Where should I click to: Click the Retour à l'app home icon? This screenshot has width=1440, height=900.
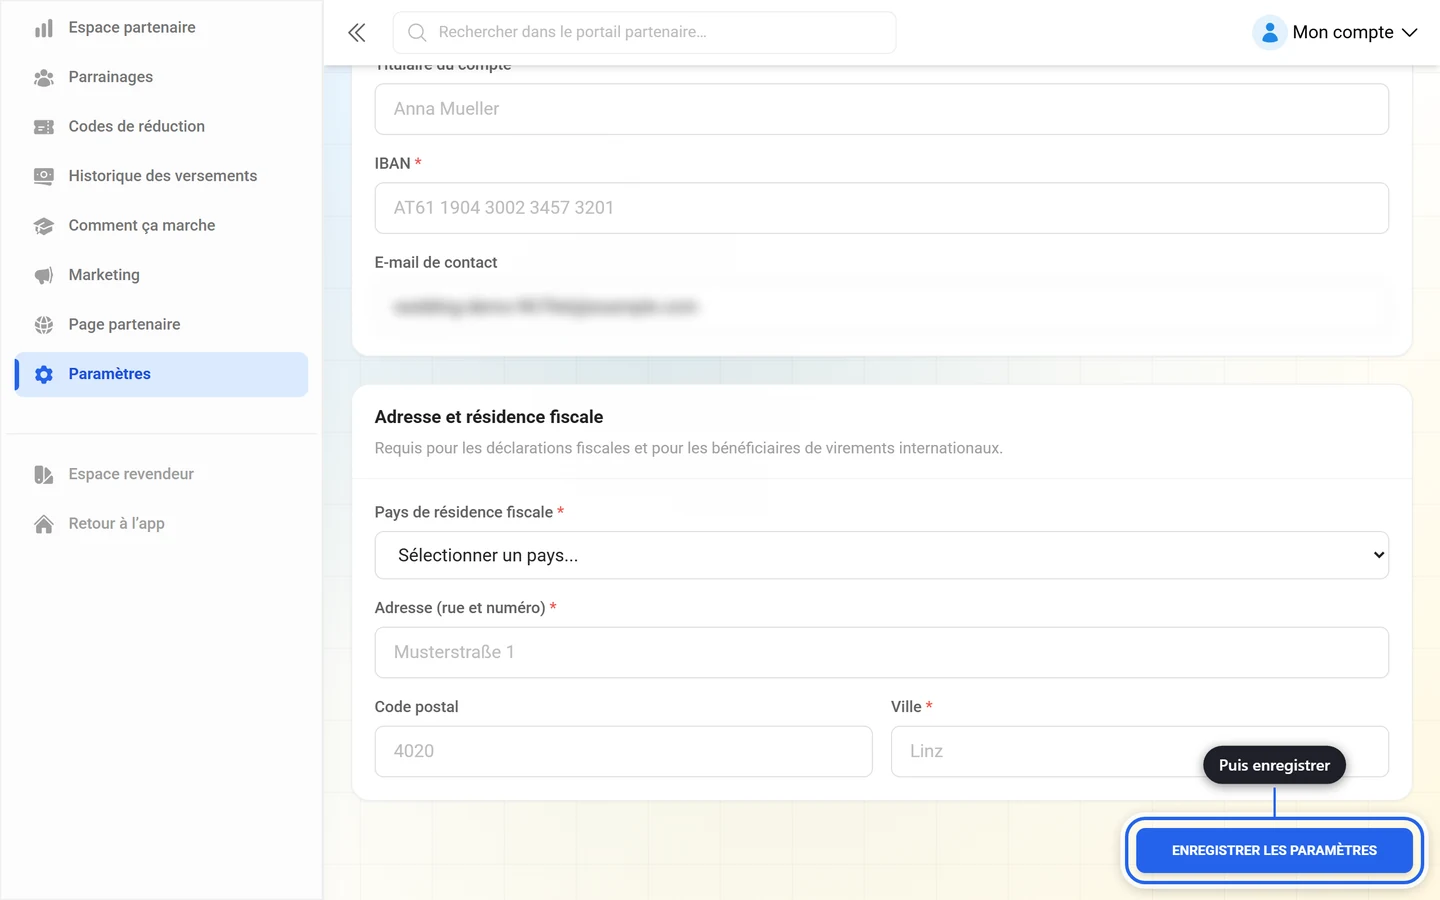click(x=44, y=524)
